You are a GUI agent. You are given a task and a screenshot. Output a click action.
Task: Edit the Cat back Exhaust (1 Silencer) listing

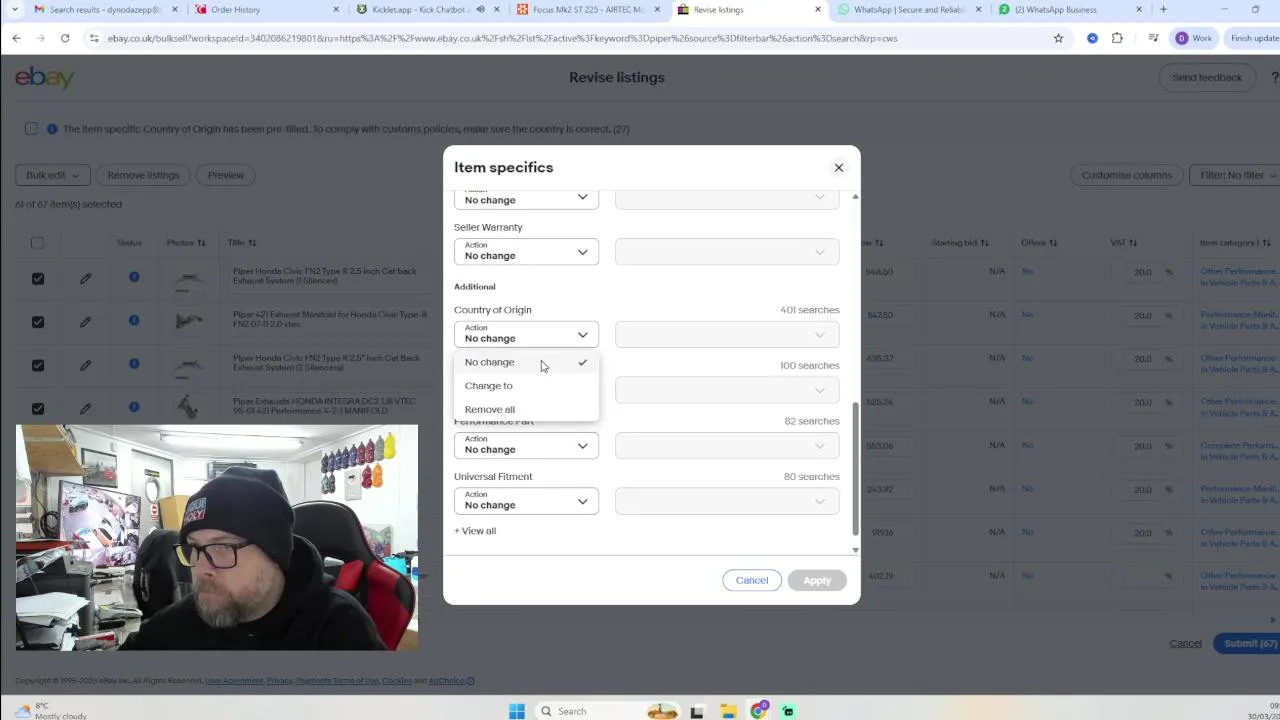pyautogui.click(x=85, y=278)
